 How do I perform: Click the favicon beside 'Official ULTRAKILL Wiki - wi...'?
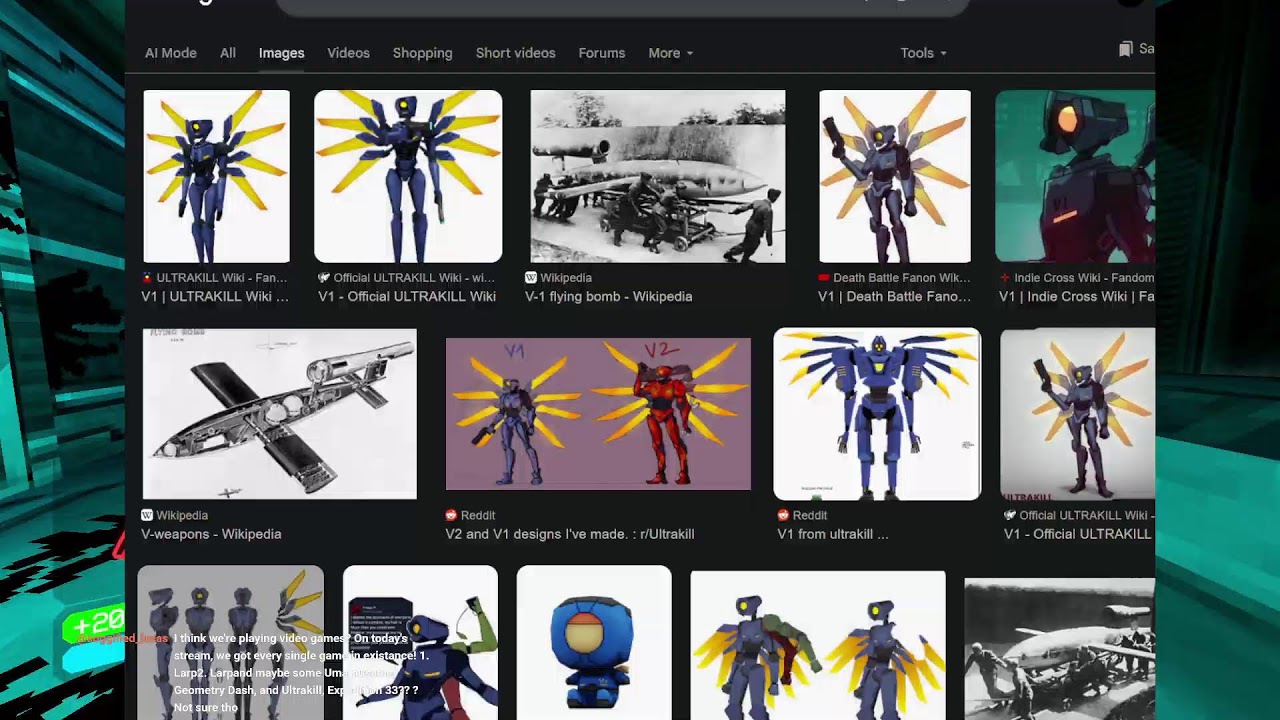324,278
